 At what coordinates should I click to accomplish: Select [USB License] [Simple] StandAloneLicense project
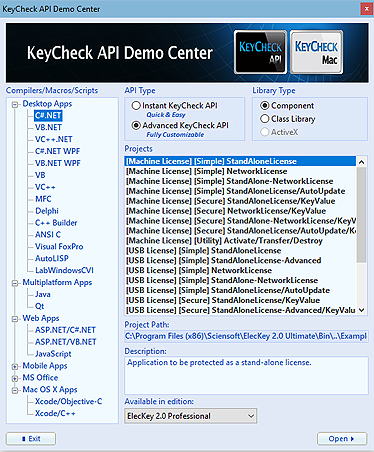240,251
